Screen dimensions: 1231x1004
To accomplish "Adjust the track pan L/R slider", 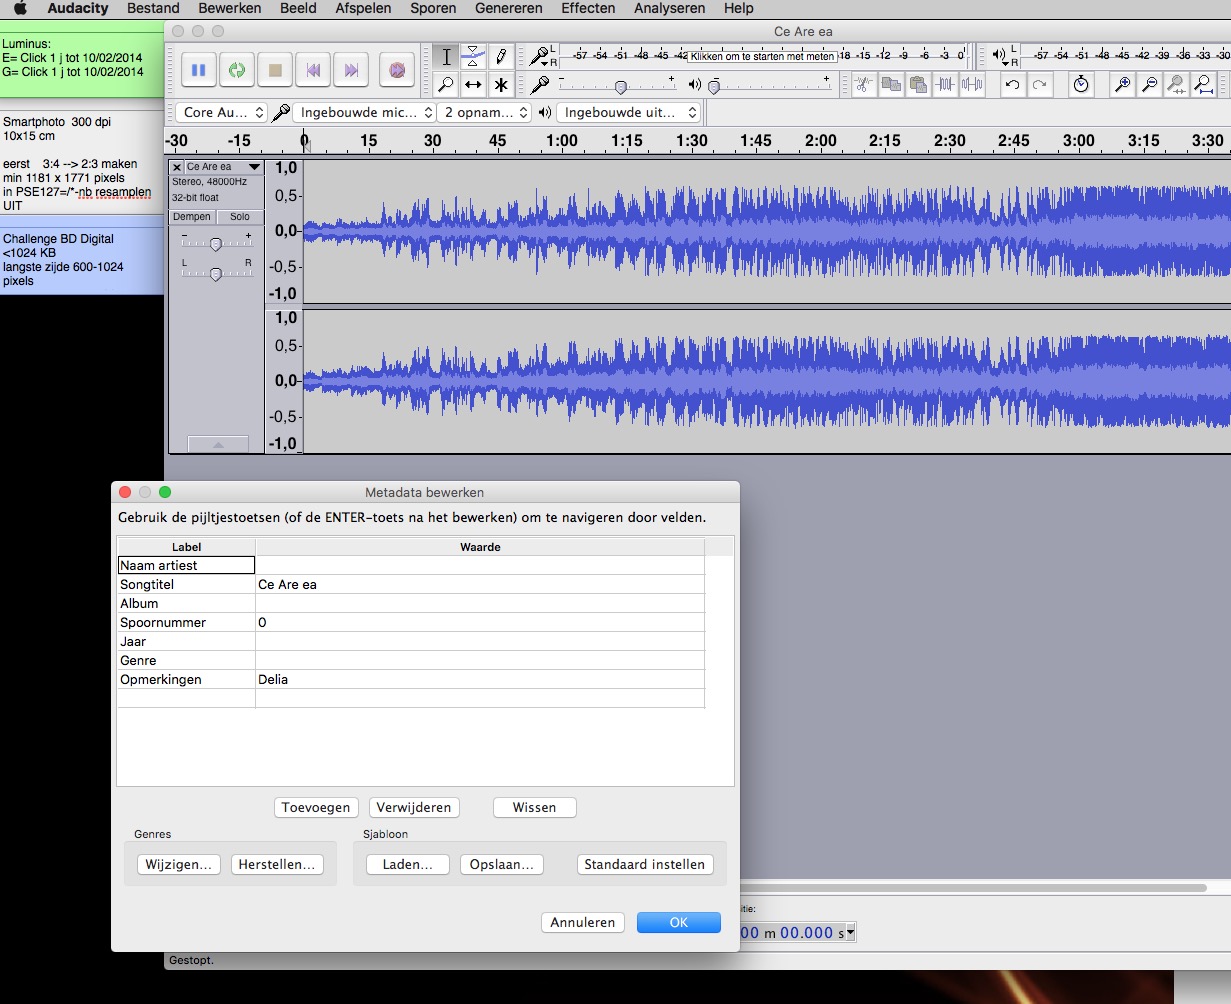I will click(215, 274).
